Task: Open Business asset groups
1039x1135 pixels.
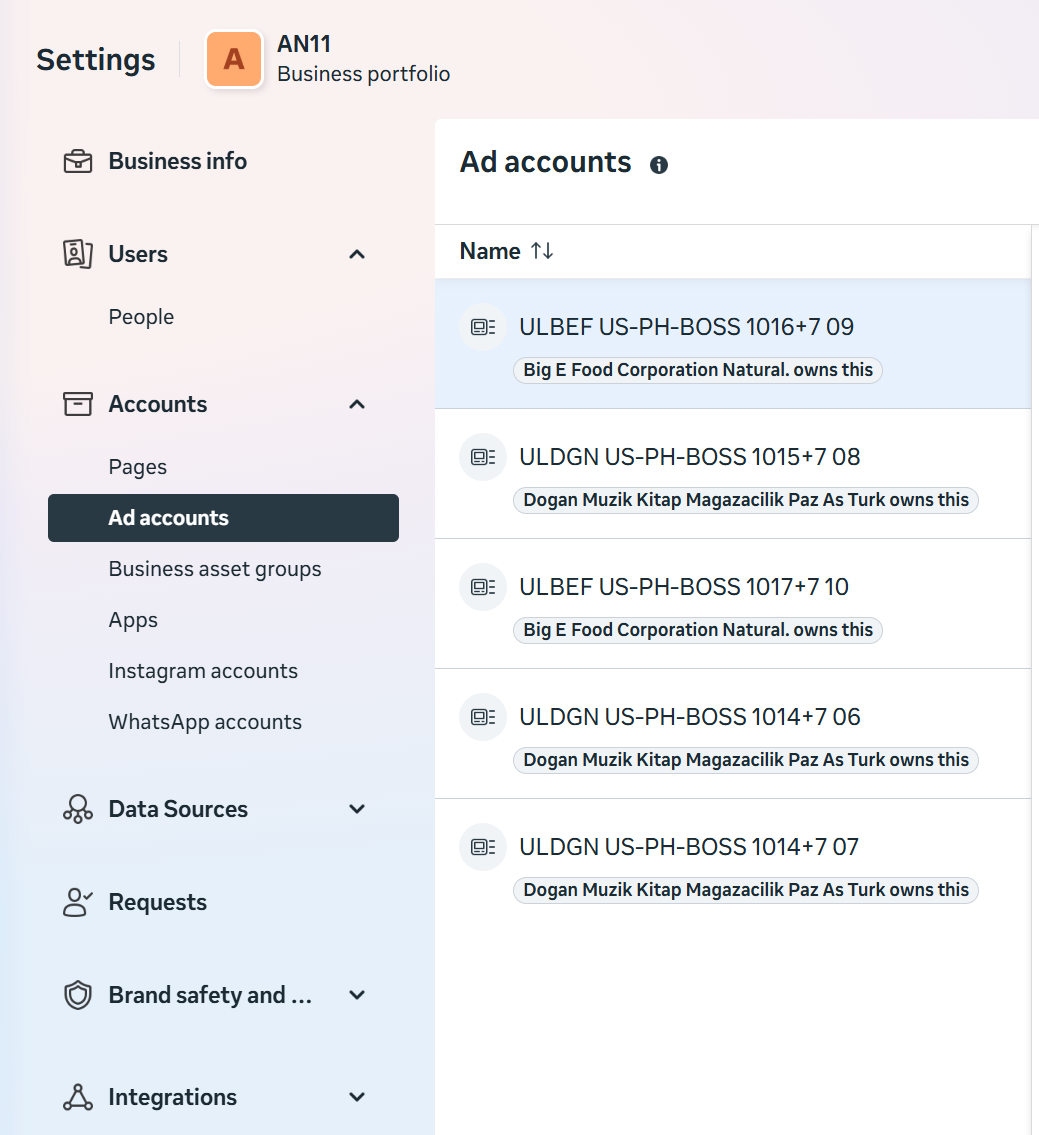Action: (215, 569)
